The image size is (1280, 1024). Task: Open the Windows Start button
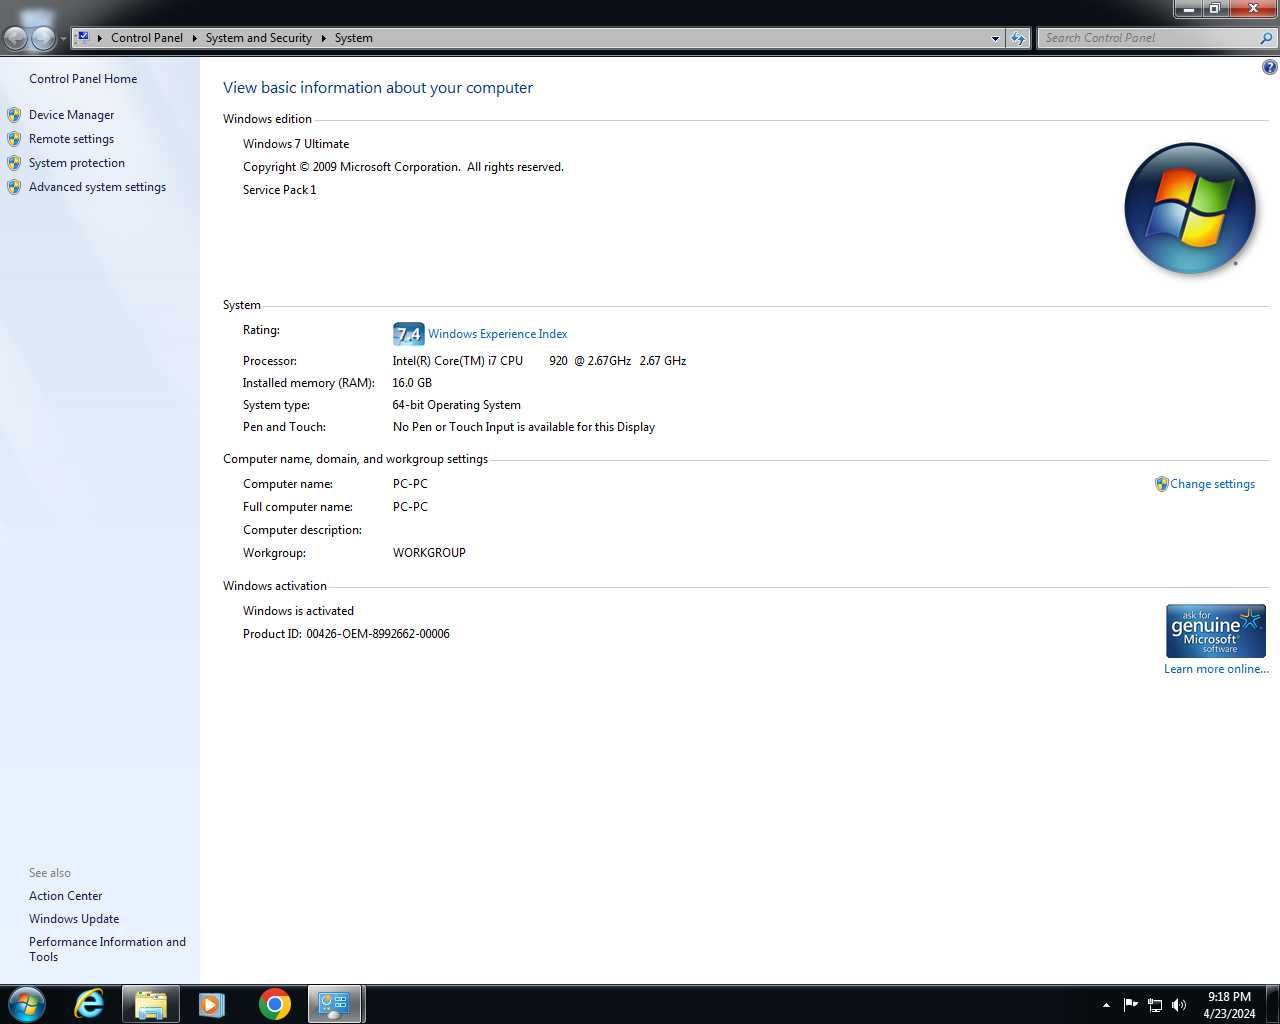coord(26,1004)
